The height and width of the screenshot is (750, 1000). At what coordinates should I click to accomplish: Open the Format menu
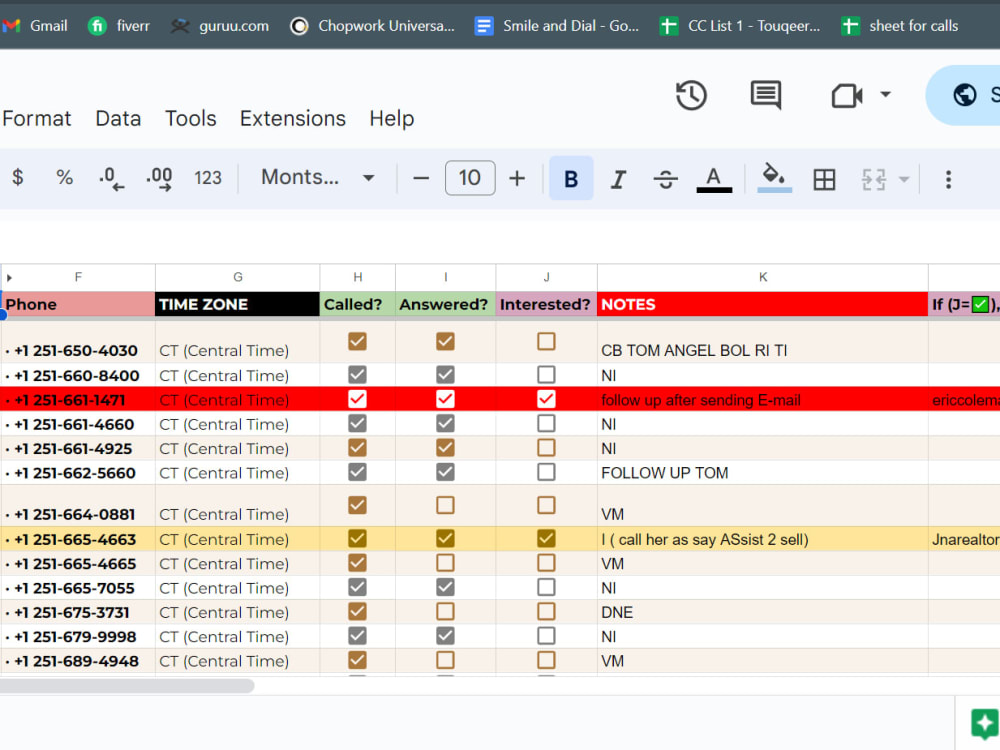37,119
